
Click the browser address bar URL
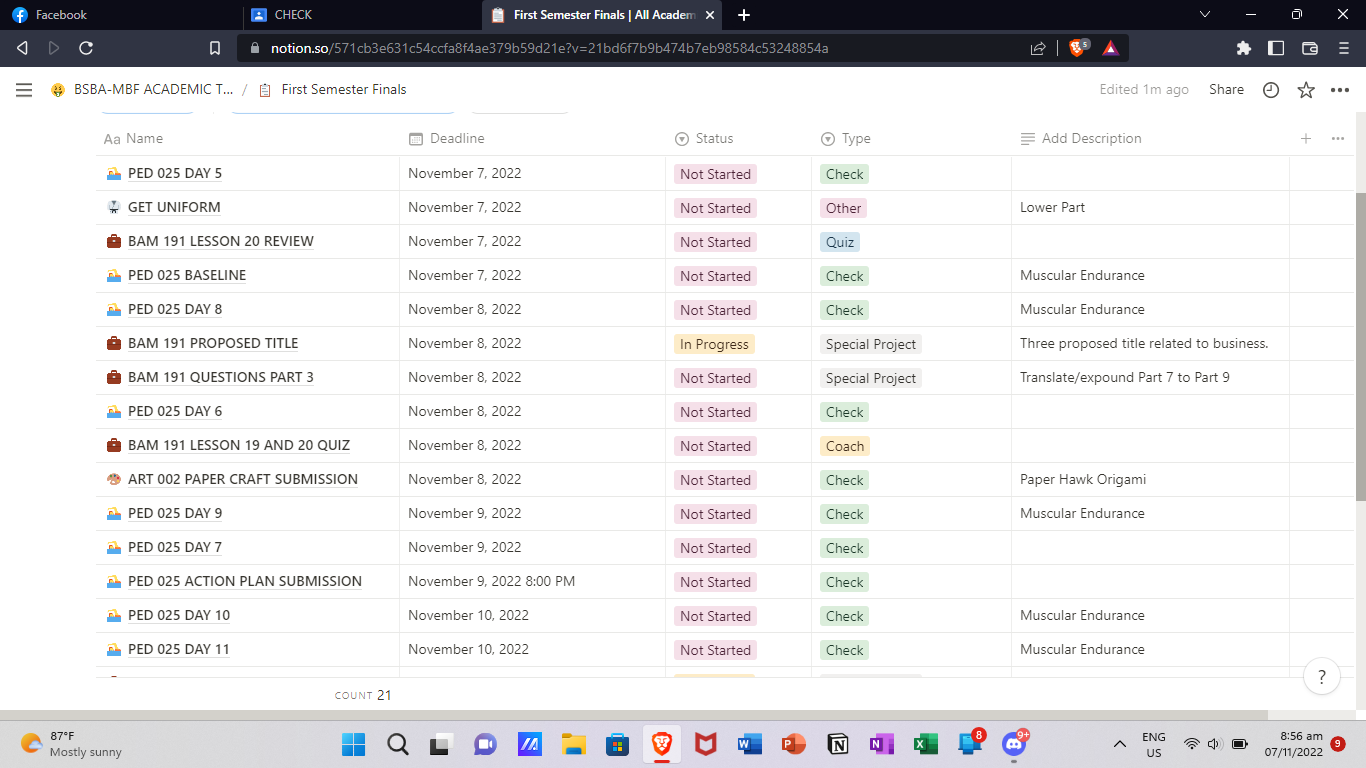tap(549, 48)
